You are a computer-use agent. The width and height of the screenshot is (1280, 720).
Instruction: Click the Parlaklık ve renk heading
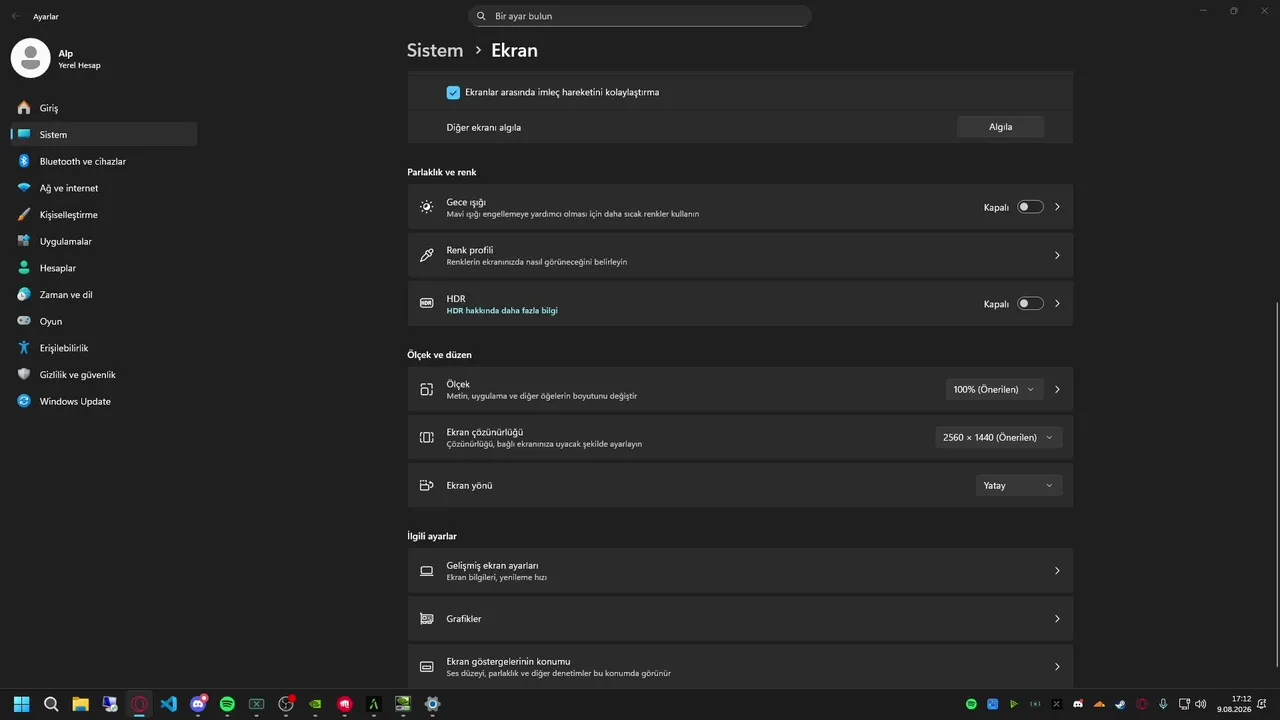441,173
